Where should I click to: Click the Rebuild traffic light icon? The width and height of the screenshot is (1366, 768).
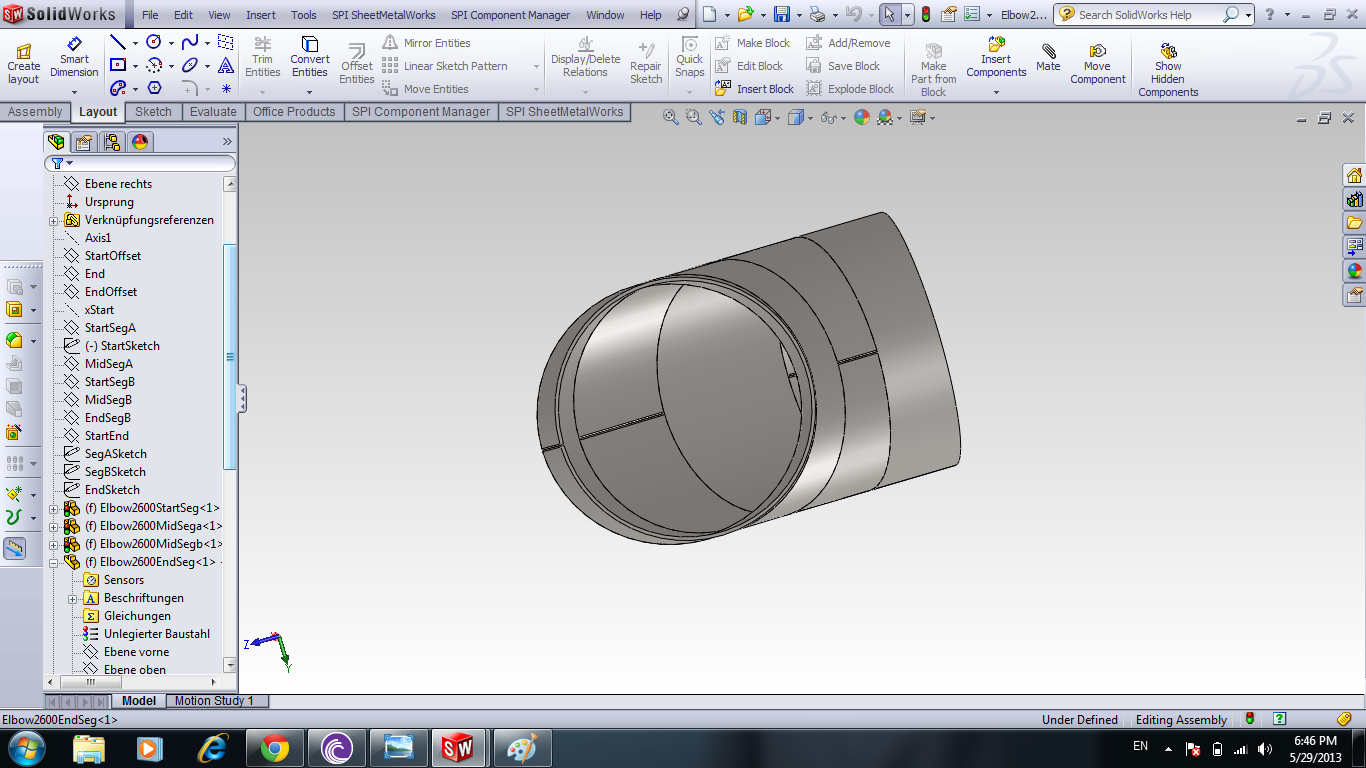[x=925, y=15]
